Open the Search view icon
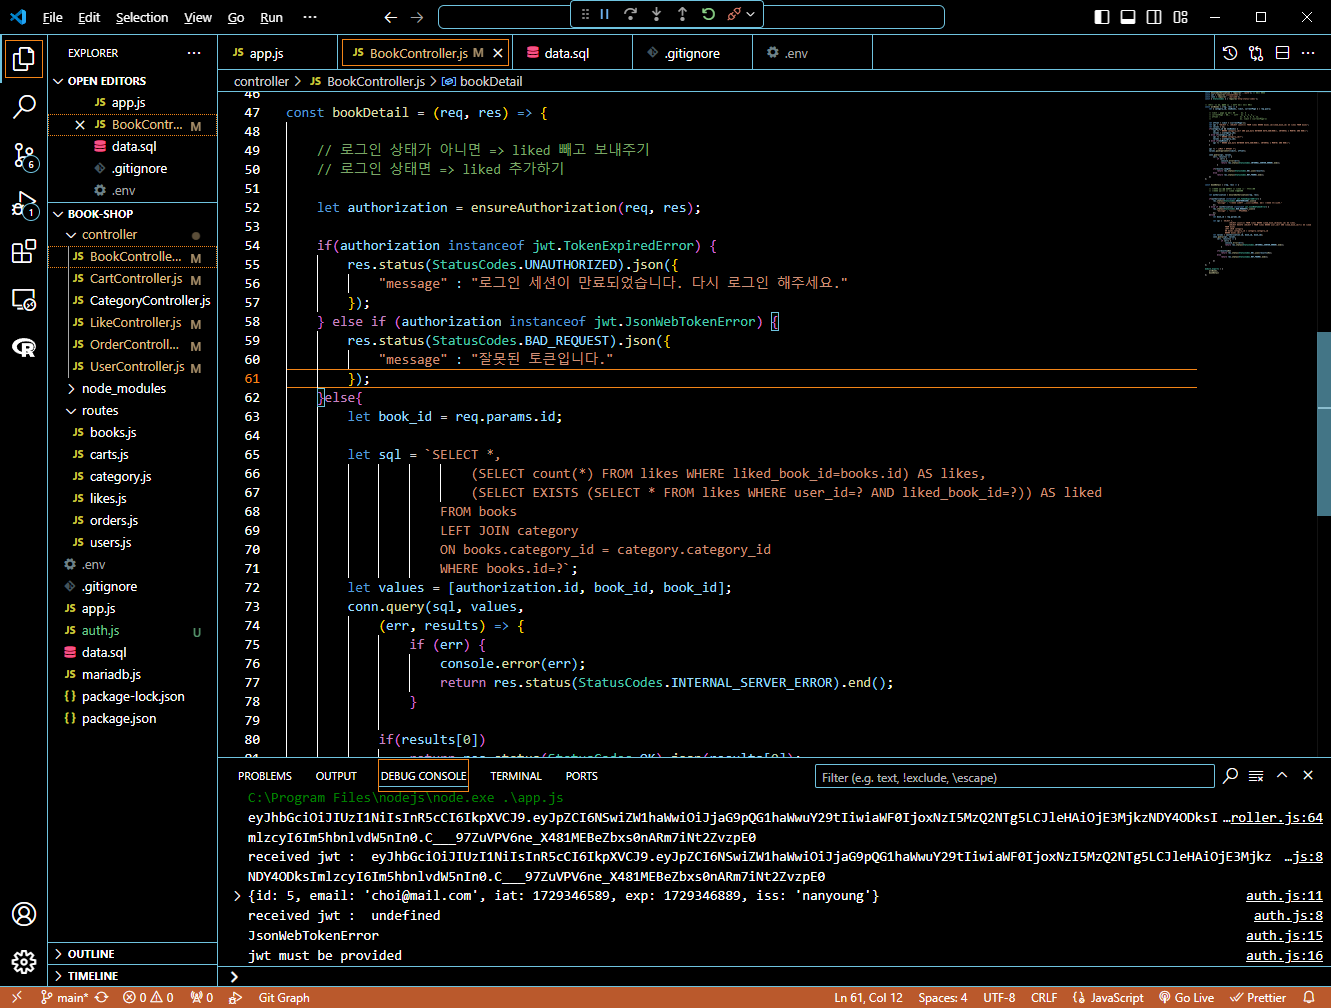Image resolution: width=1331 pixels, height=1008 pixels. tap(23, 106)
